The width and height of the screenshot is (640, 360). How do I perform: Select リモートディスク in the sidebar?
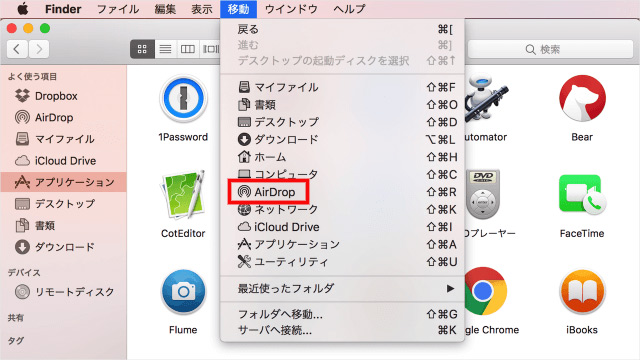pos(63,292)
